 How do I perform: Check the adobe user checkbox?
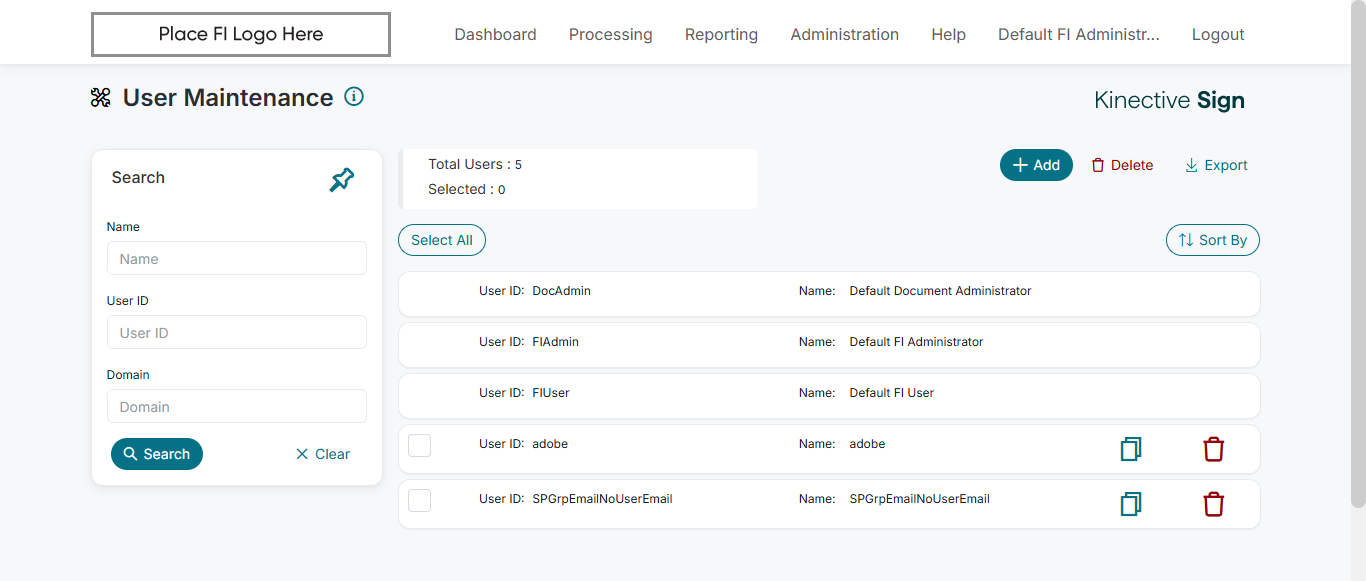(x=420, y=445)
